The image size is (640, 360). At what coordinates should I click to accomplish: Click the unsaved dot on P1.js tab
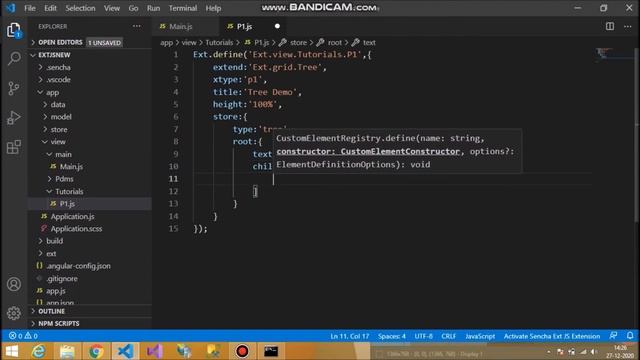tap(277, 26)
